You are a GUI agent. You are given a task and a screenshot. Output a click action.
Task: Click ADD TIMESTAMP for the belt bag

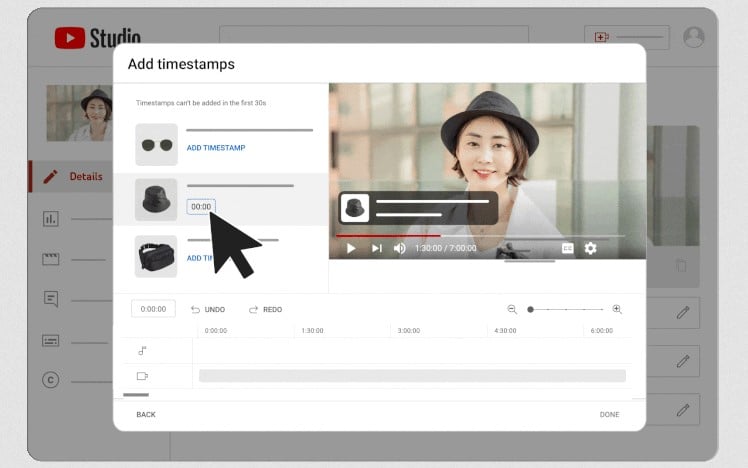(x=199, y=258)
